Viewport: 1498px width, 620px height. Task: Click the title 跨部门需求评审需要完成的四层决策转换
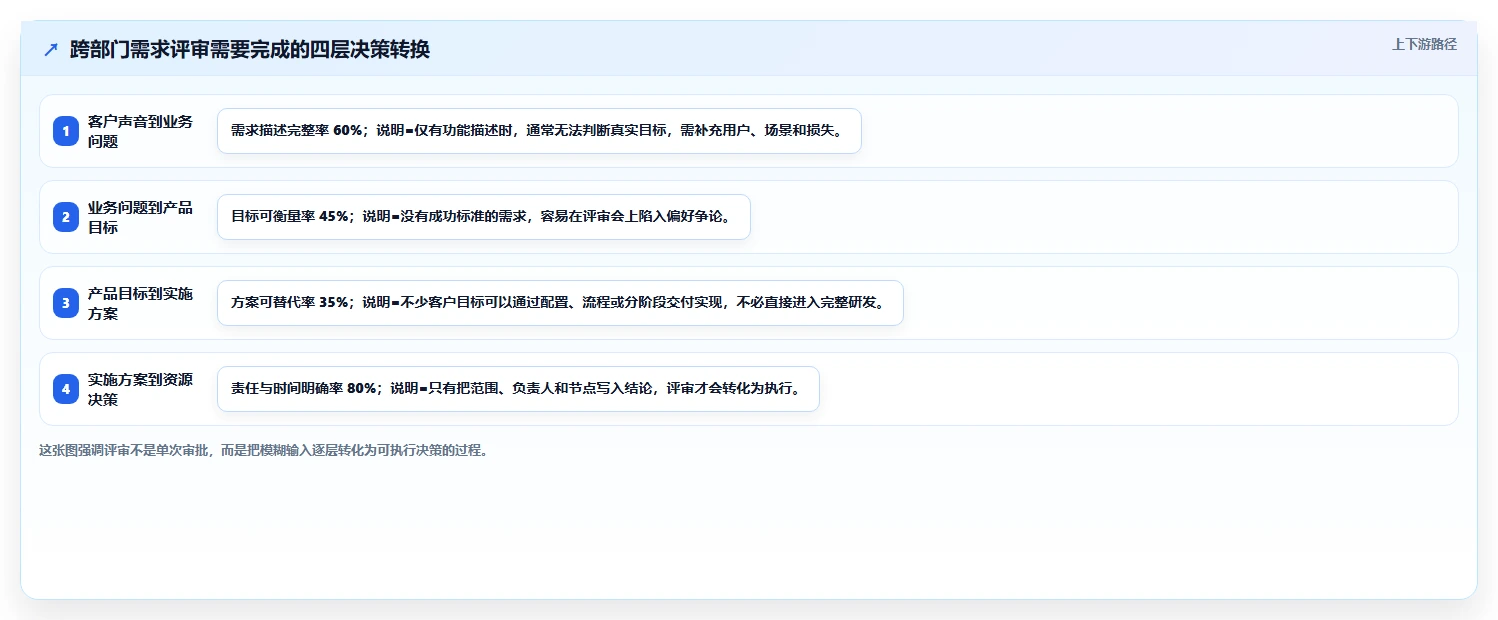point(250,49)
